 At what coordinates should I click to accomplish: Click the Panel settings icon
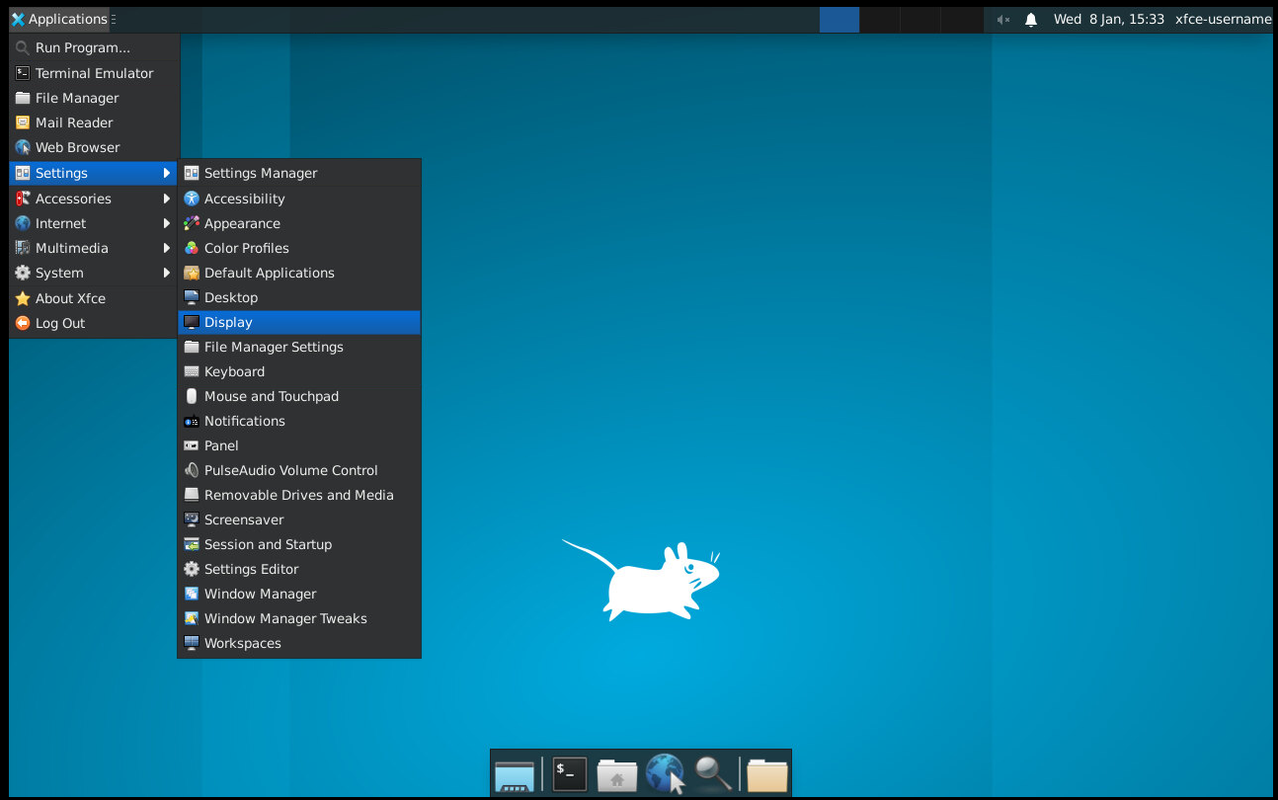(192, 446)
